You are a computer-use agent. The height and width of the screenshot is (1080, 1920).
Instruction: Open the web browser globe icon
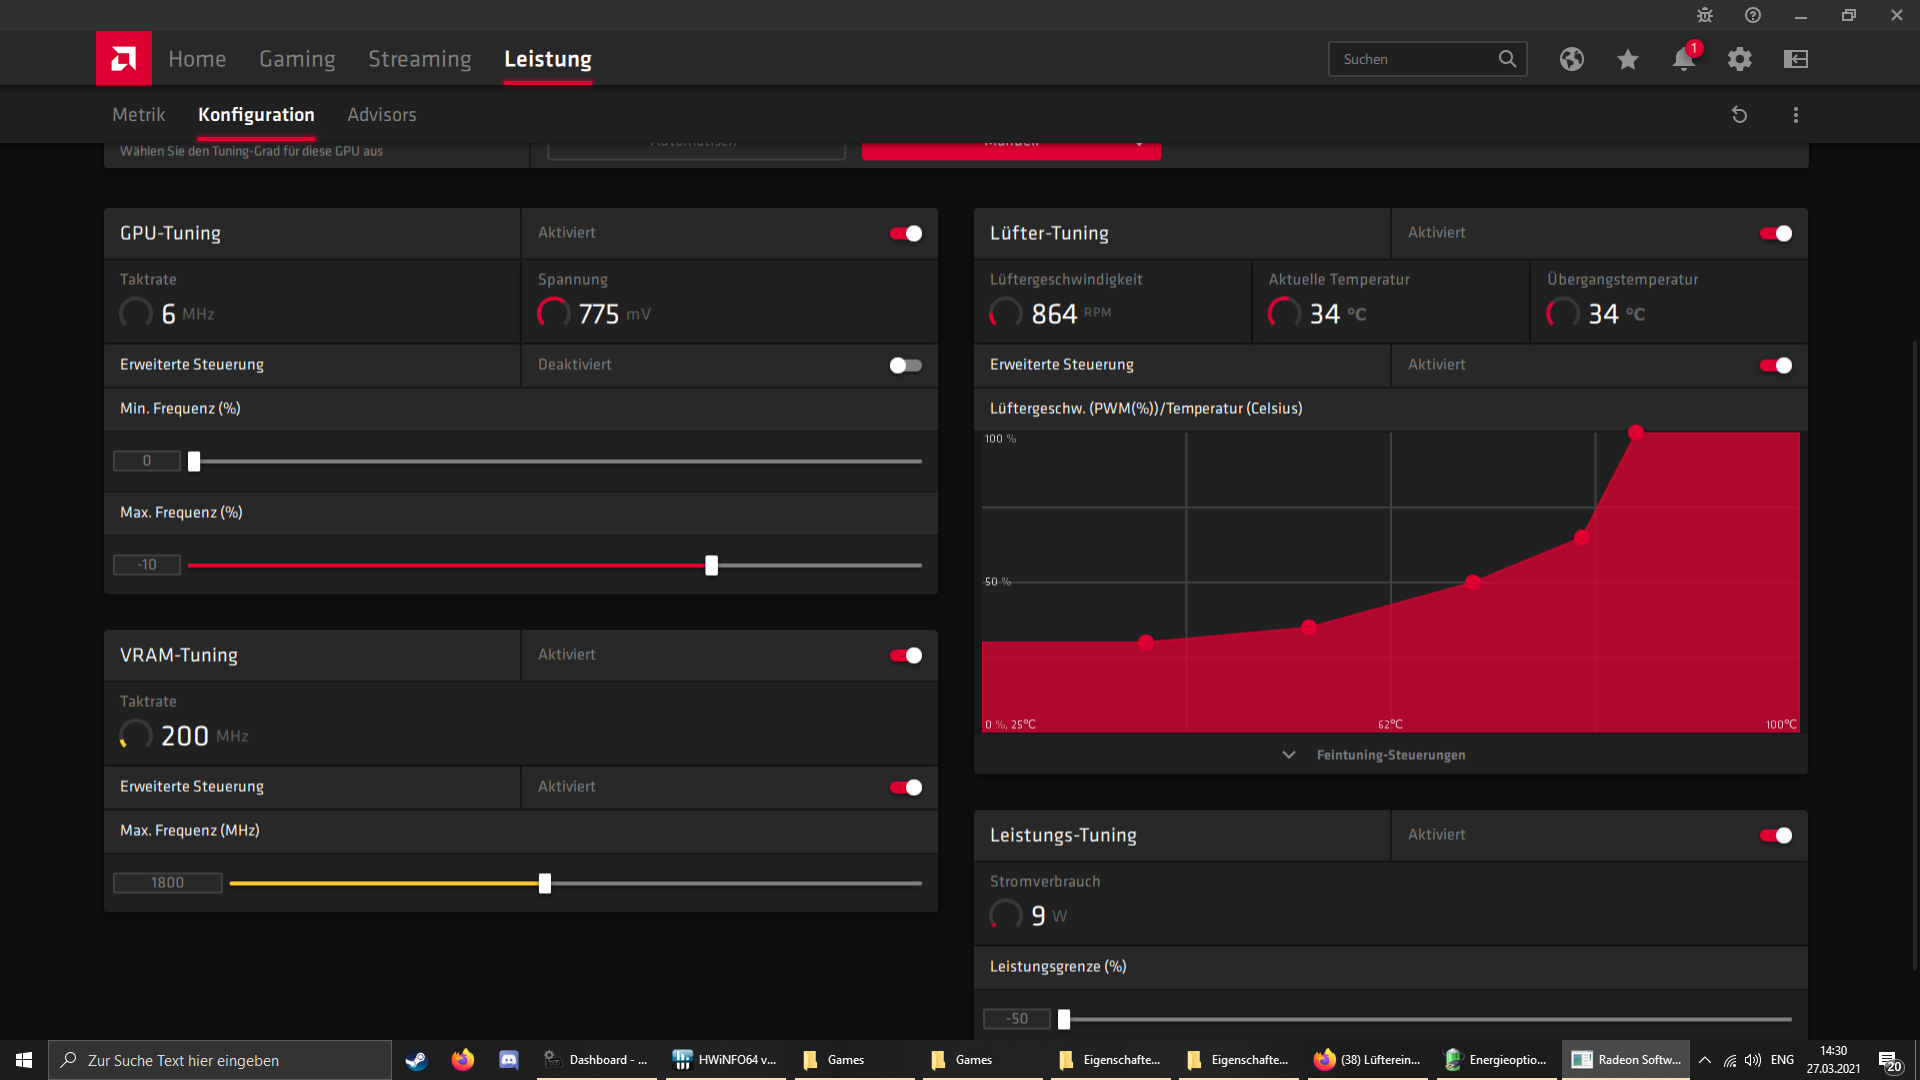[1572, 59]
